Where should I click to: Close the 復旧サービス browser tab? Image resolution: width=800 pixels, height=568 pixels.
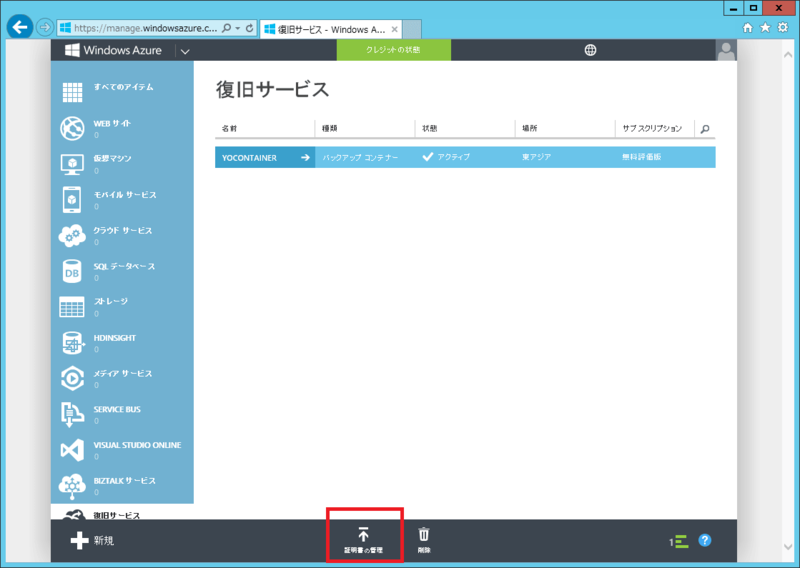(x=394, y=30)
